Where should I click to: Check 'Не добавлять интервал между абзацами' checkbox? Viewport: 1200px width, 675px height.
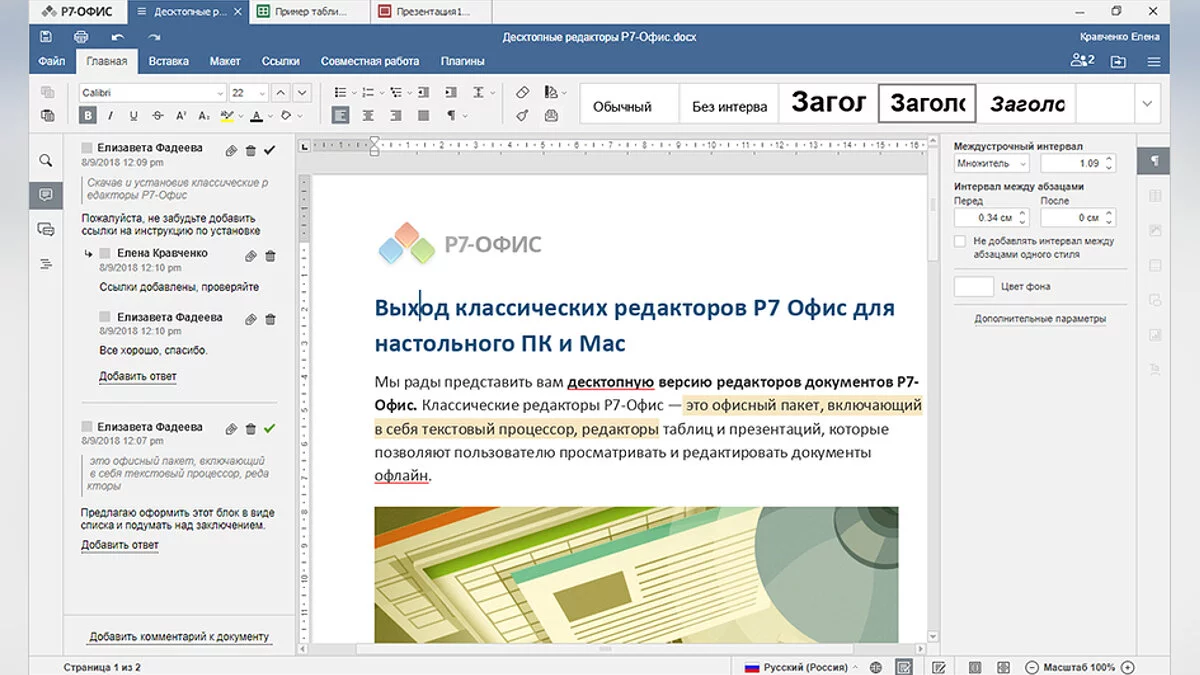(x=960, y=241)
